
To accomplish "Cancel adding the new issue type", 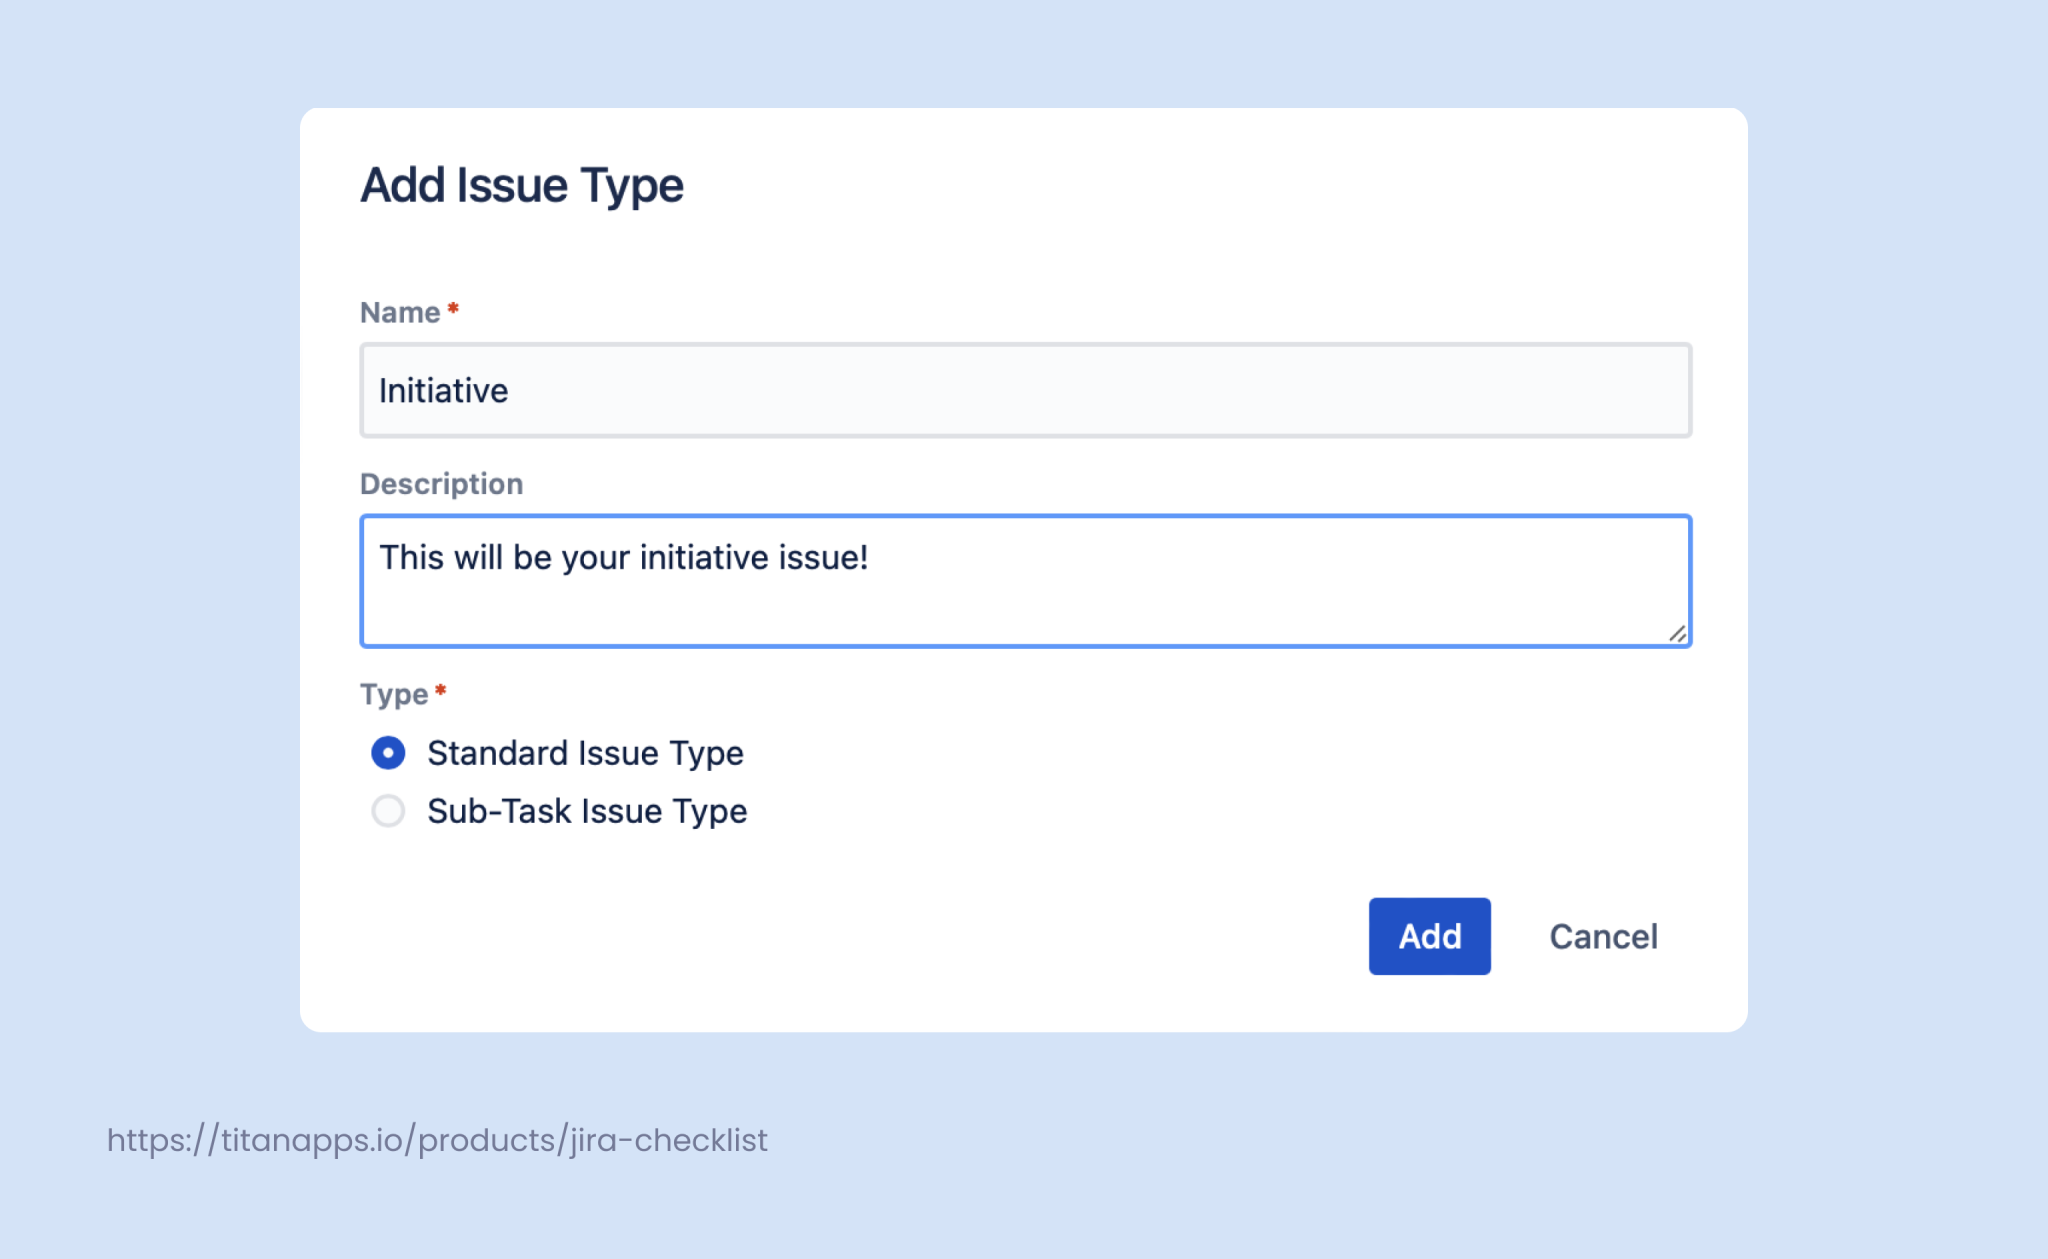I will coord(1602,936).
